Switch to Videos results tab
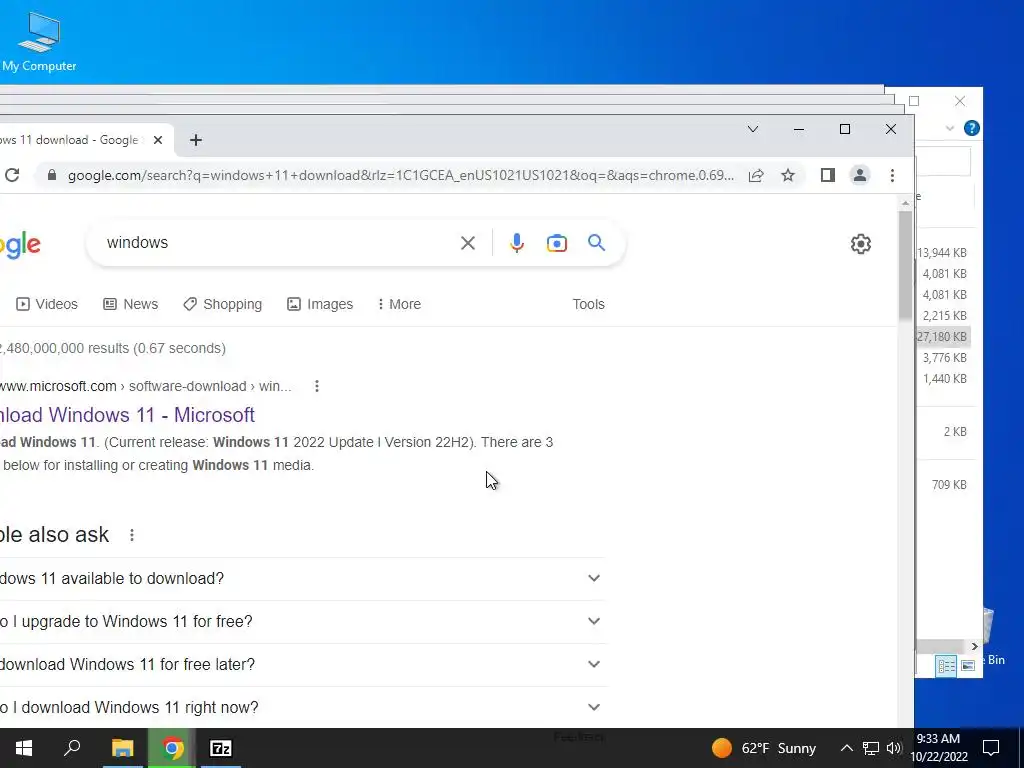1024x768 pixels. [x=46, y=304]
